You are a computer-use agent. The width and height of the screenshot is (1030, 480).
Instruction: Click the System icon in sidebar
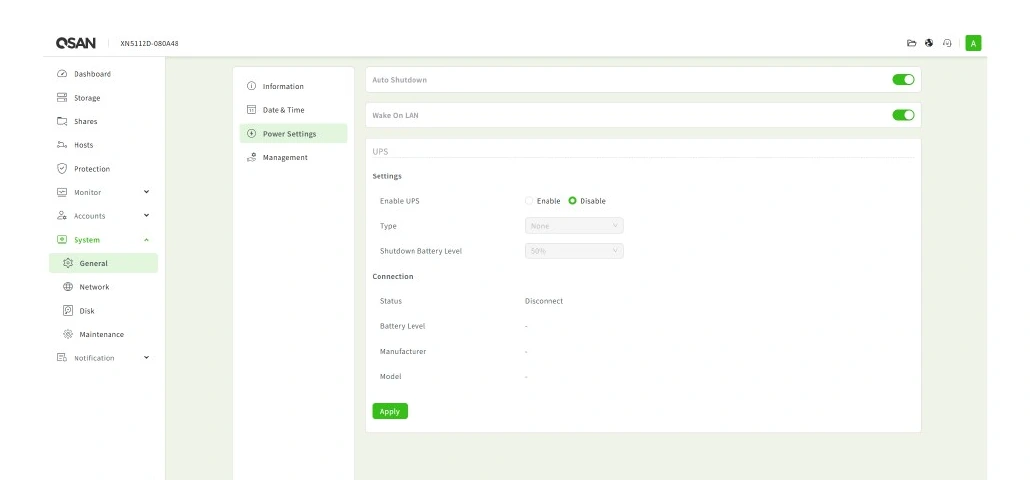click(62, 240)
